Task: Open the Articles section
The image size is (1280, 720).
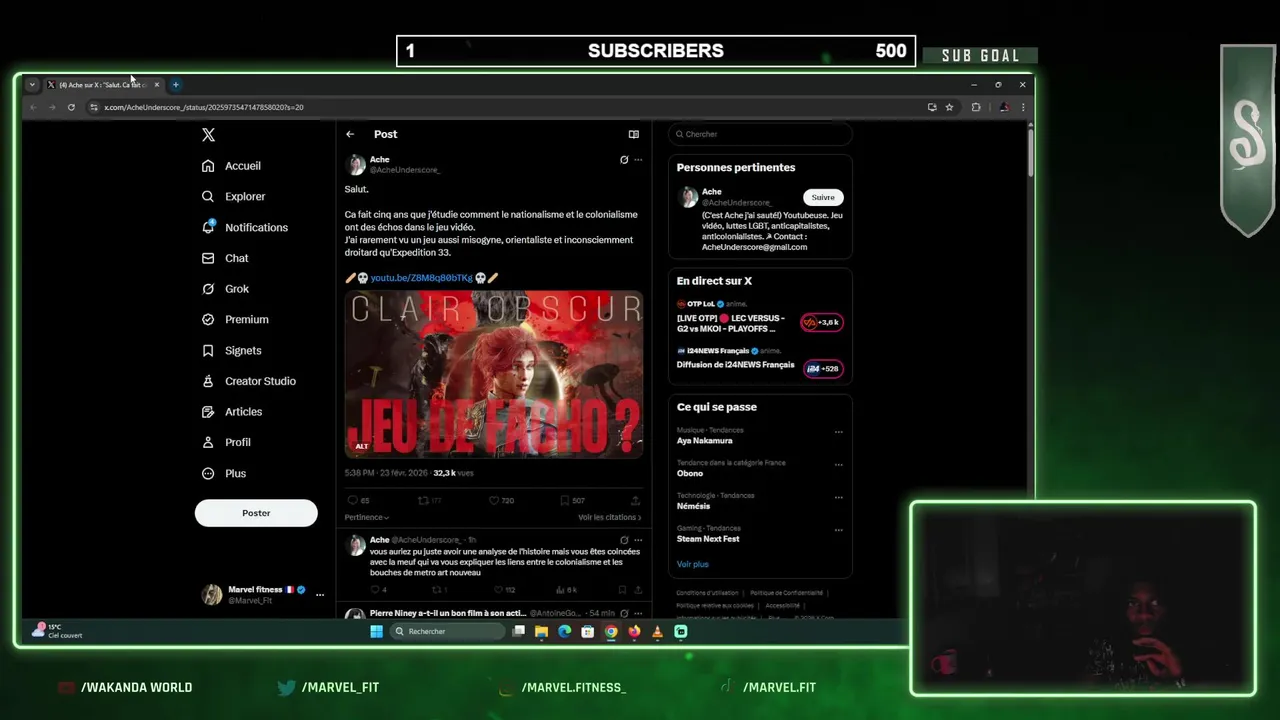Action: pos(232,412)
